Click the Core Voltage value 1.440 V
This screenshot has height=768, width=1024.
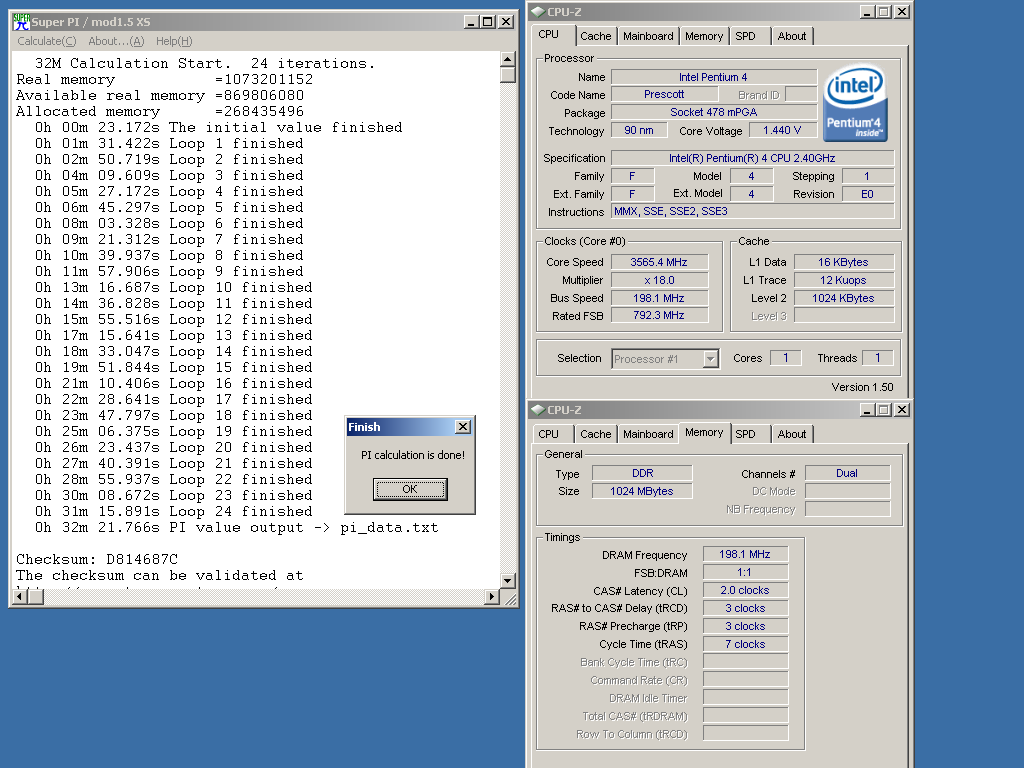tap(782, 130)
